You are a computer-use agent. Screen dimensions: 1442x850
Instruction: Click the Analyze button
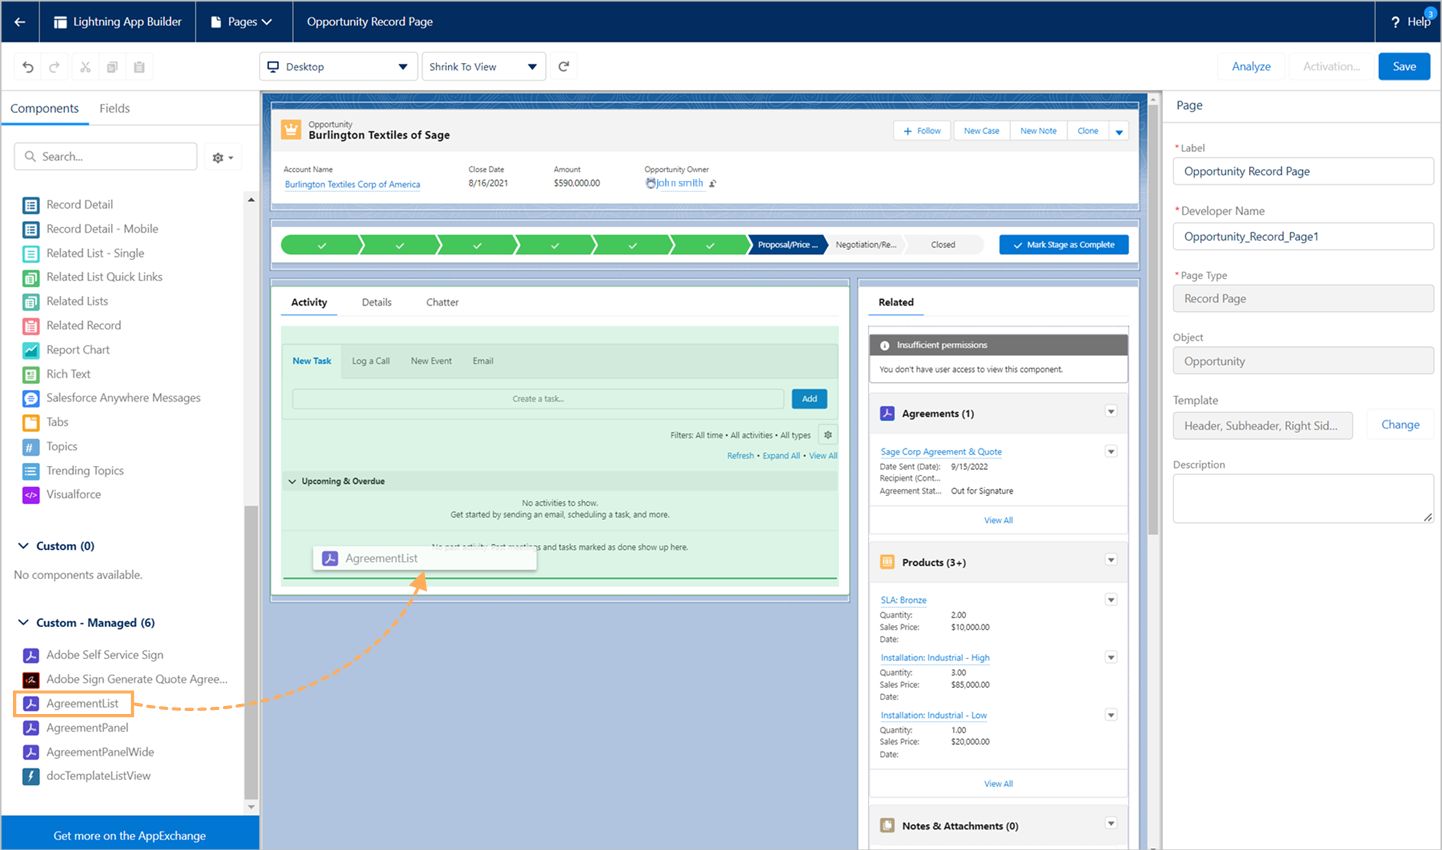coord(1251,67)
